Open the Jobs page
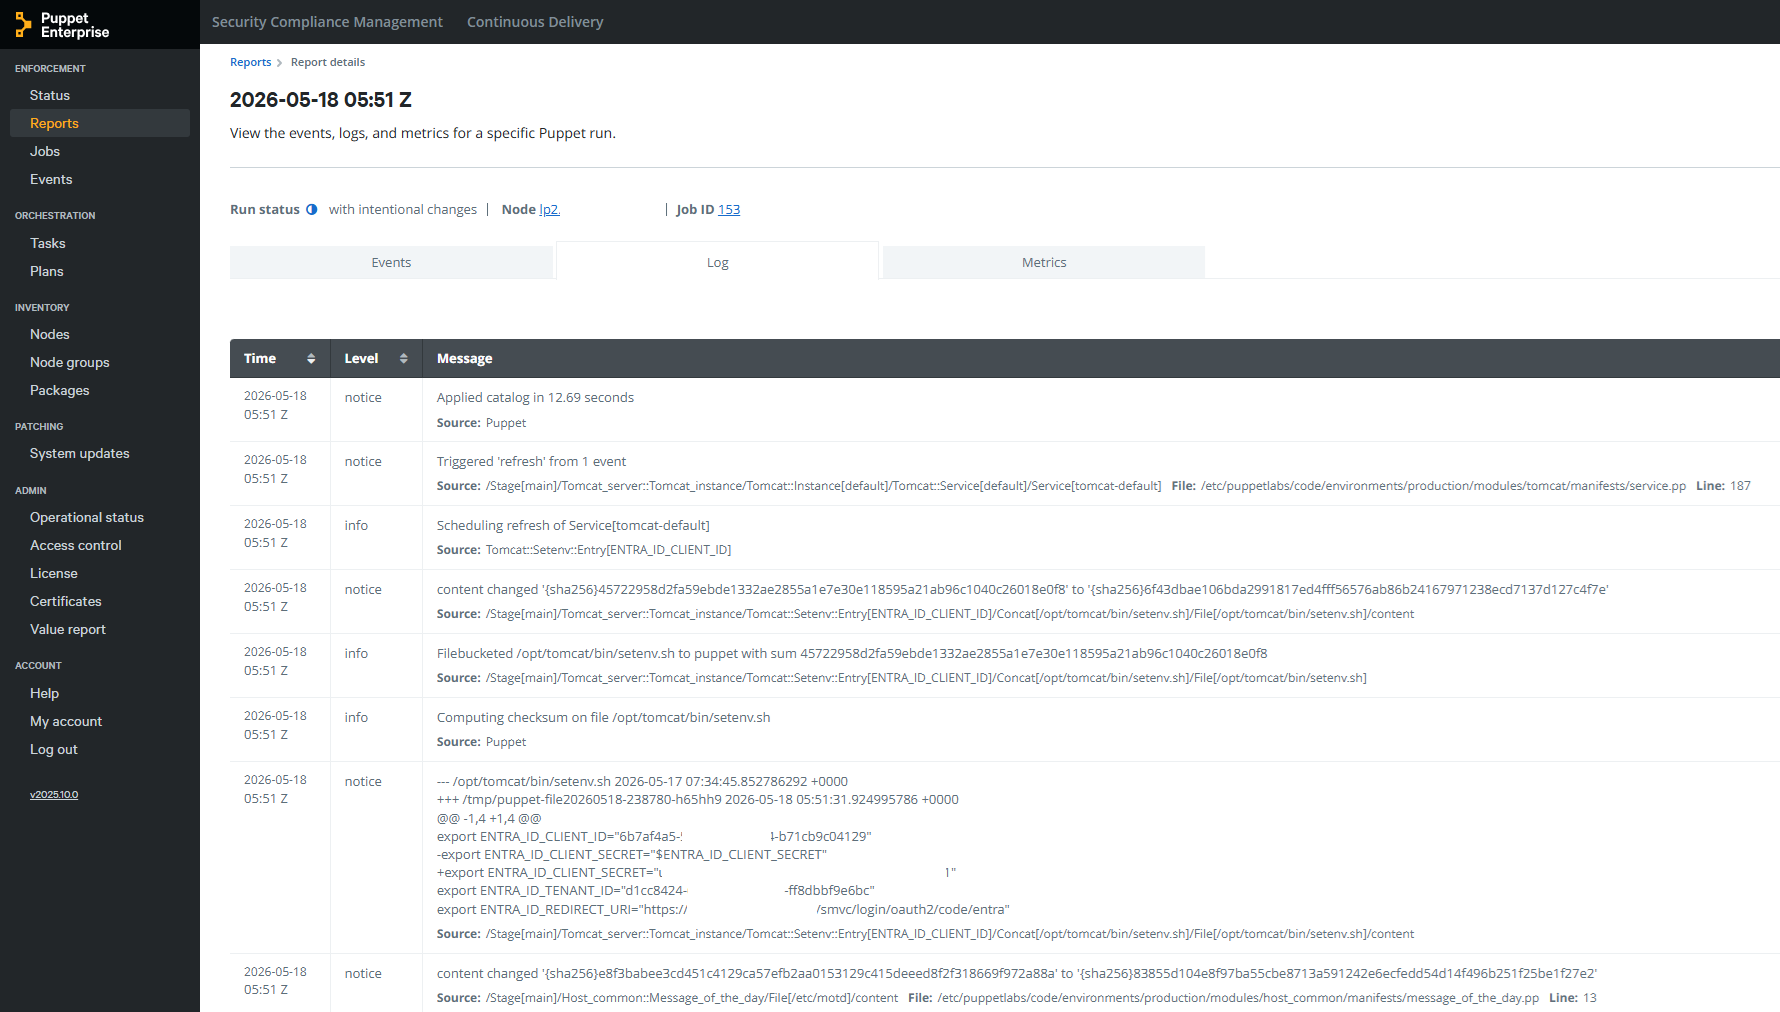This screenshot has width=1780, height=1012. 45,151
